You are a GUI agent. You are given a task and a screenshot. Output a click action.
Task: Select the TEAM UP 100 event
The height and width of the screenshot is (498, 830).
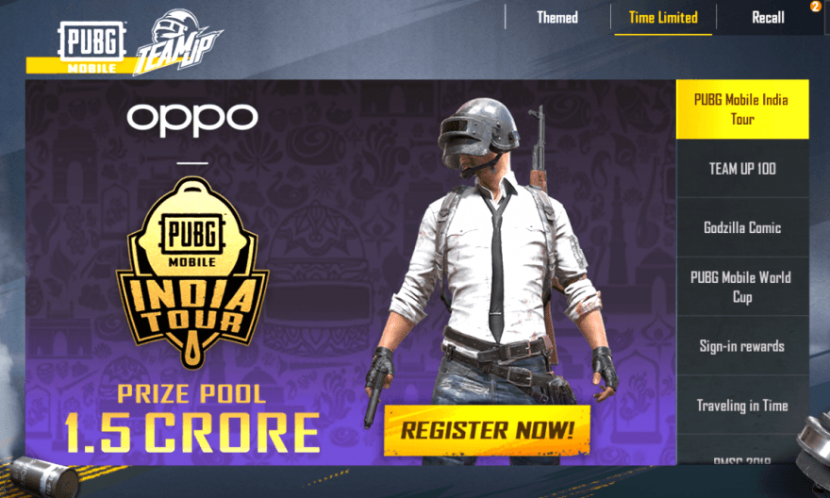742,169
